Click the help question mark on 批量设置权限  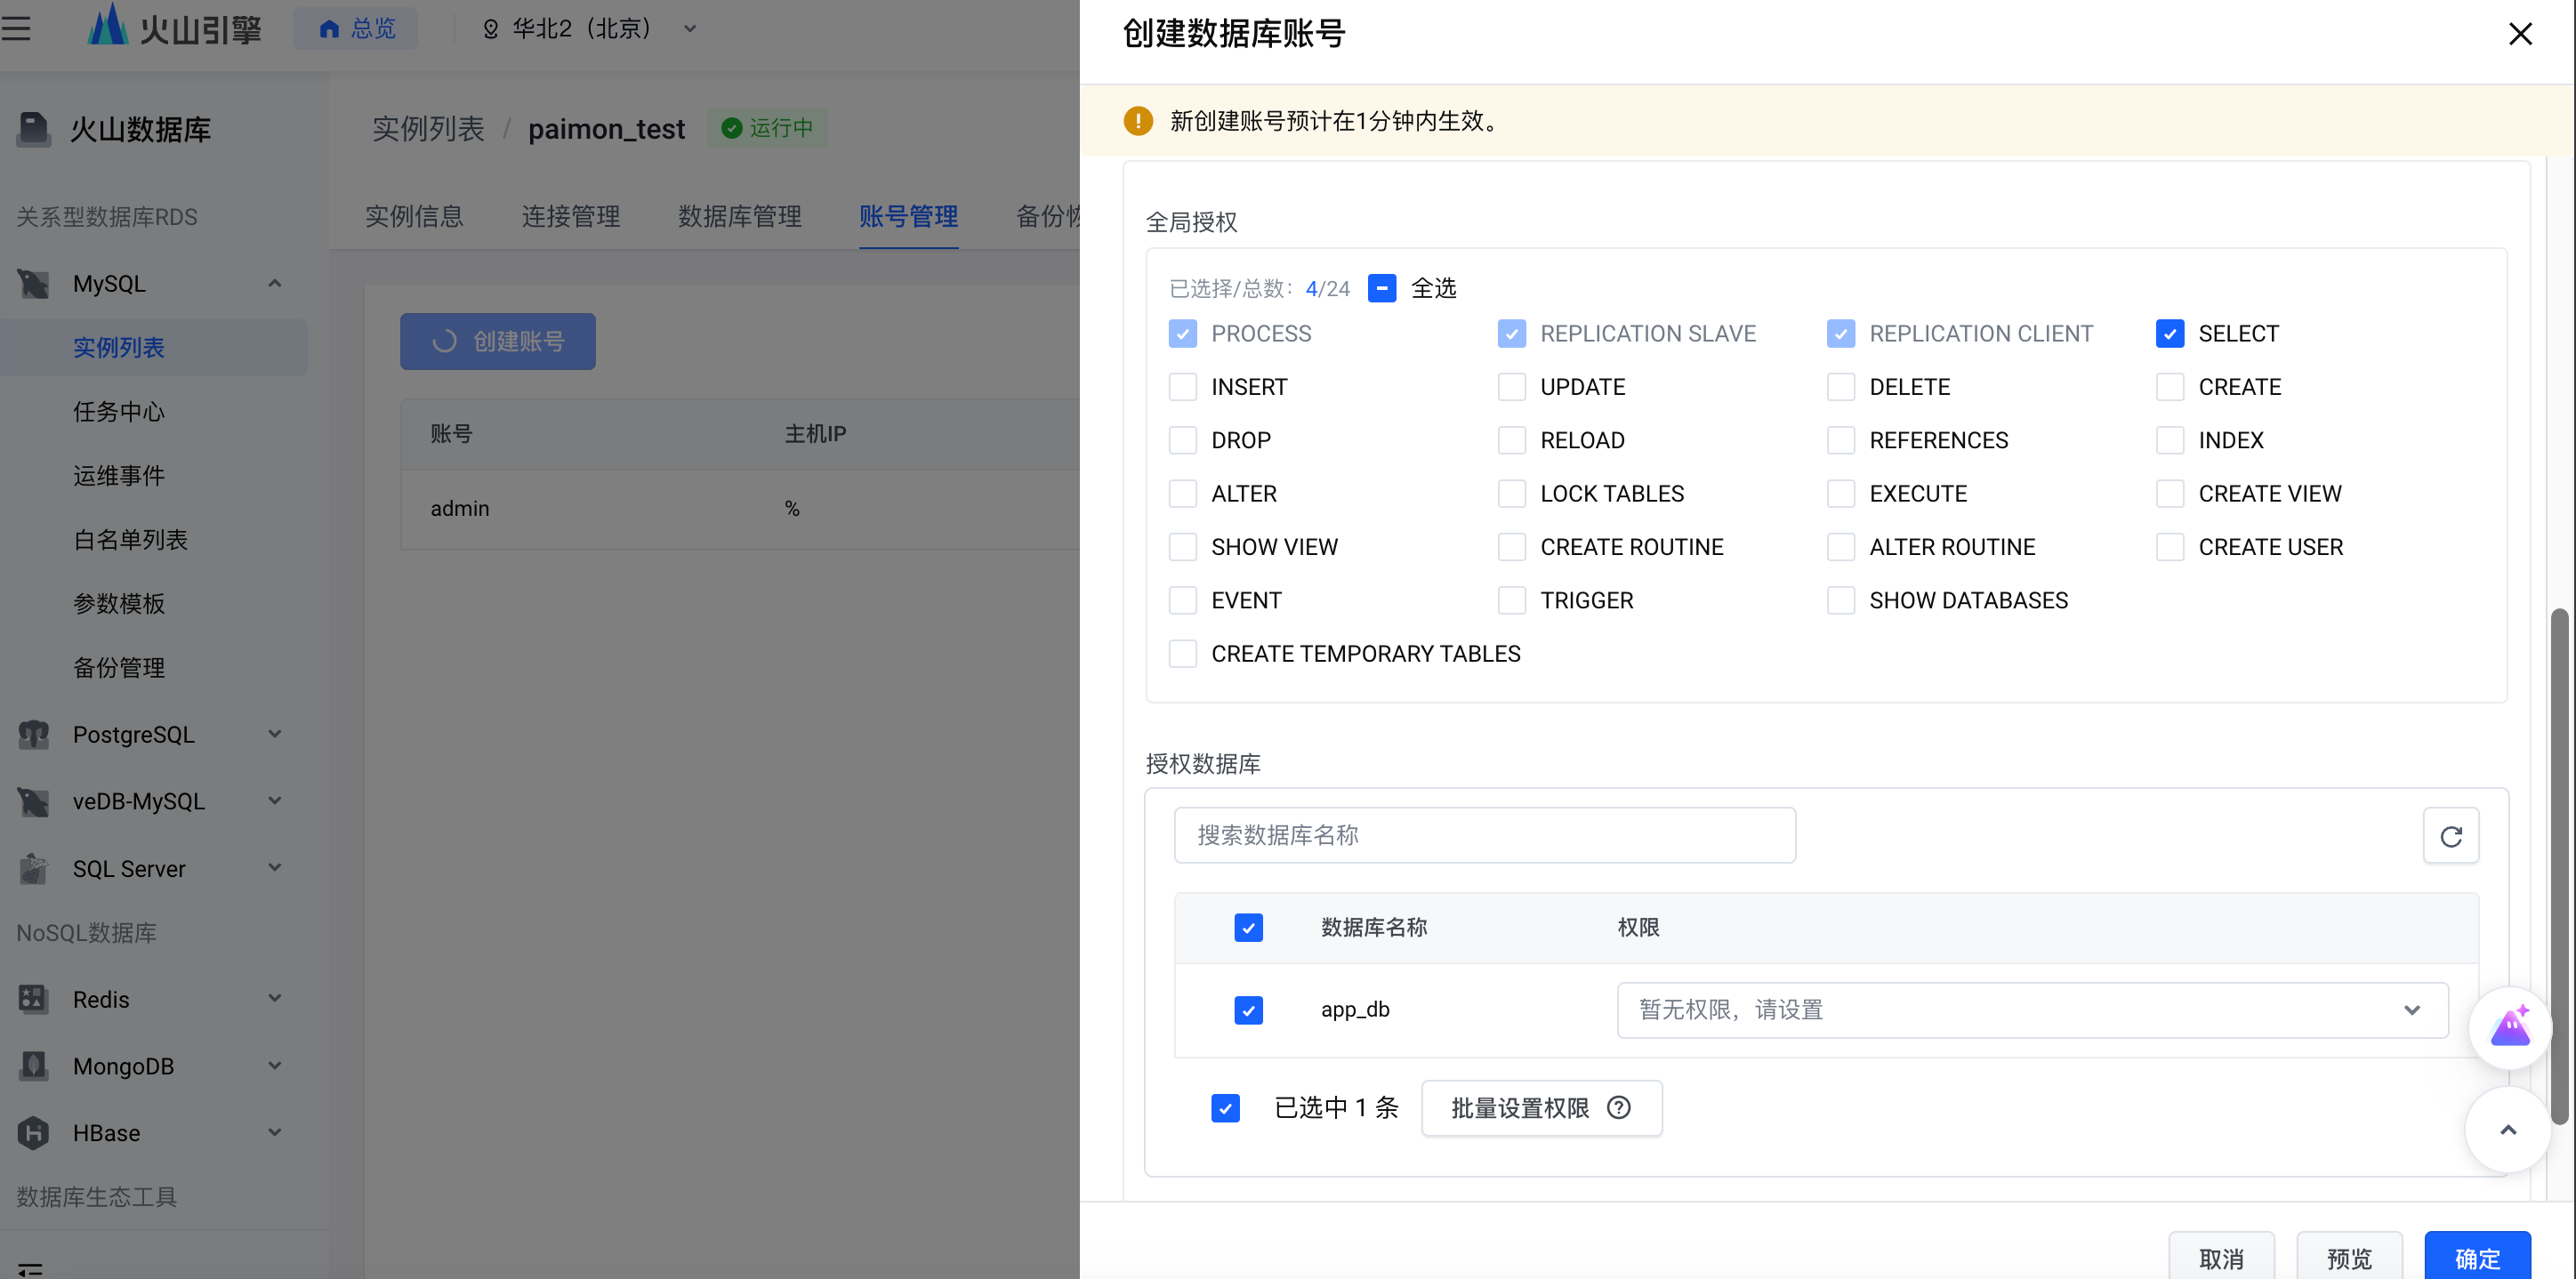coord(1618,1108)
